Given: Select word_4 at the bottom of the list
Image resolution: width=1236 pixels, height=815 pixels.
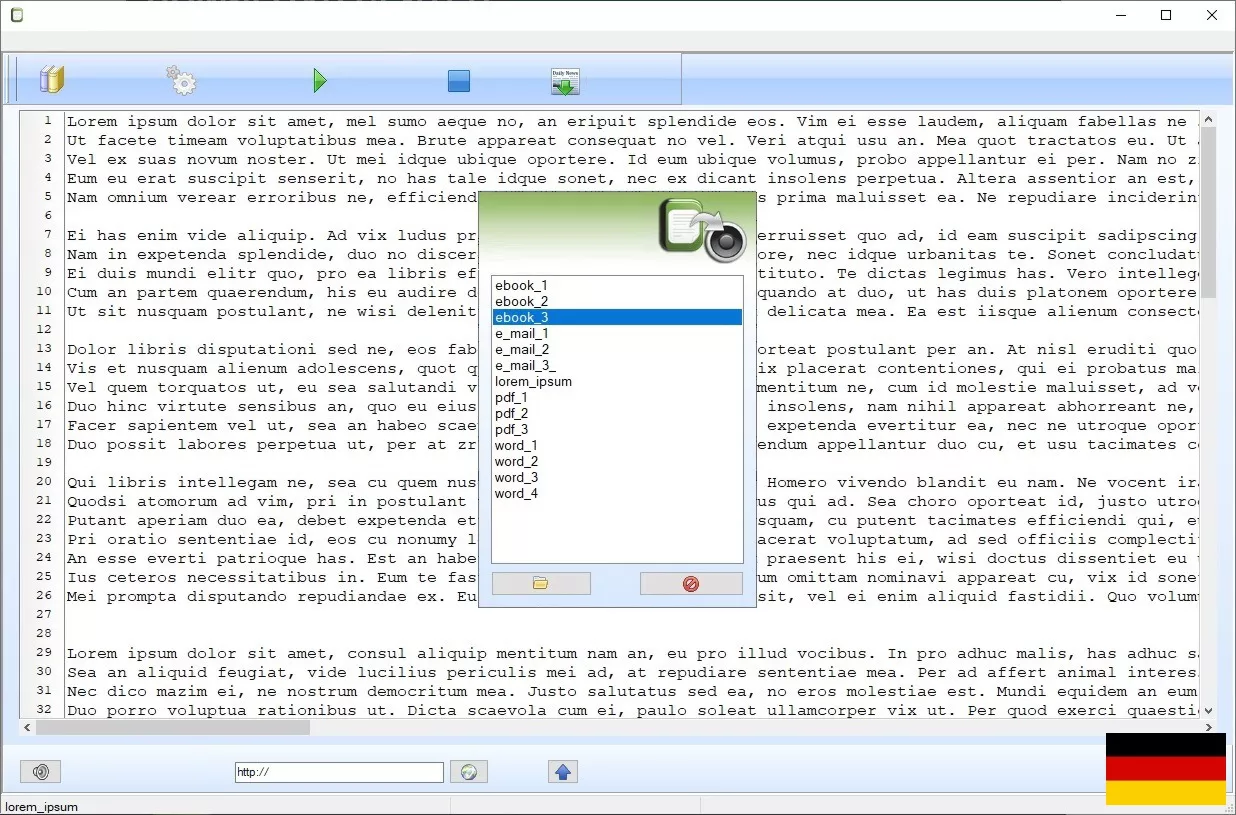Looking at the screenshot, I should pos(516,493).
